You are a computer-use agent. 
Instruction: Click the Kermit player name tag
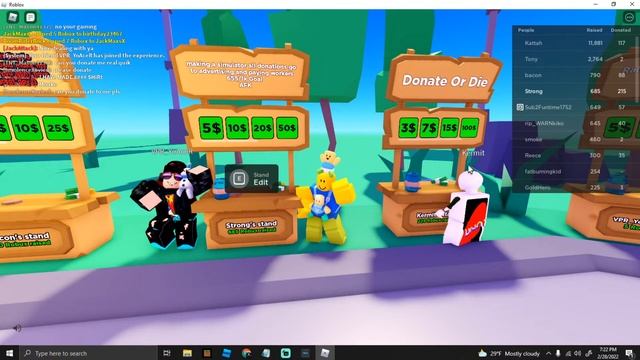coord(473,153)
